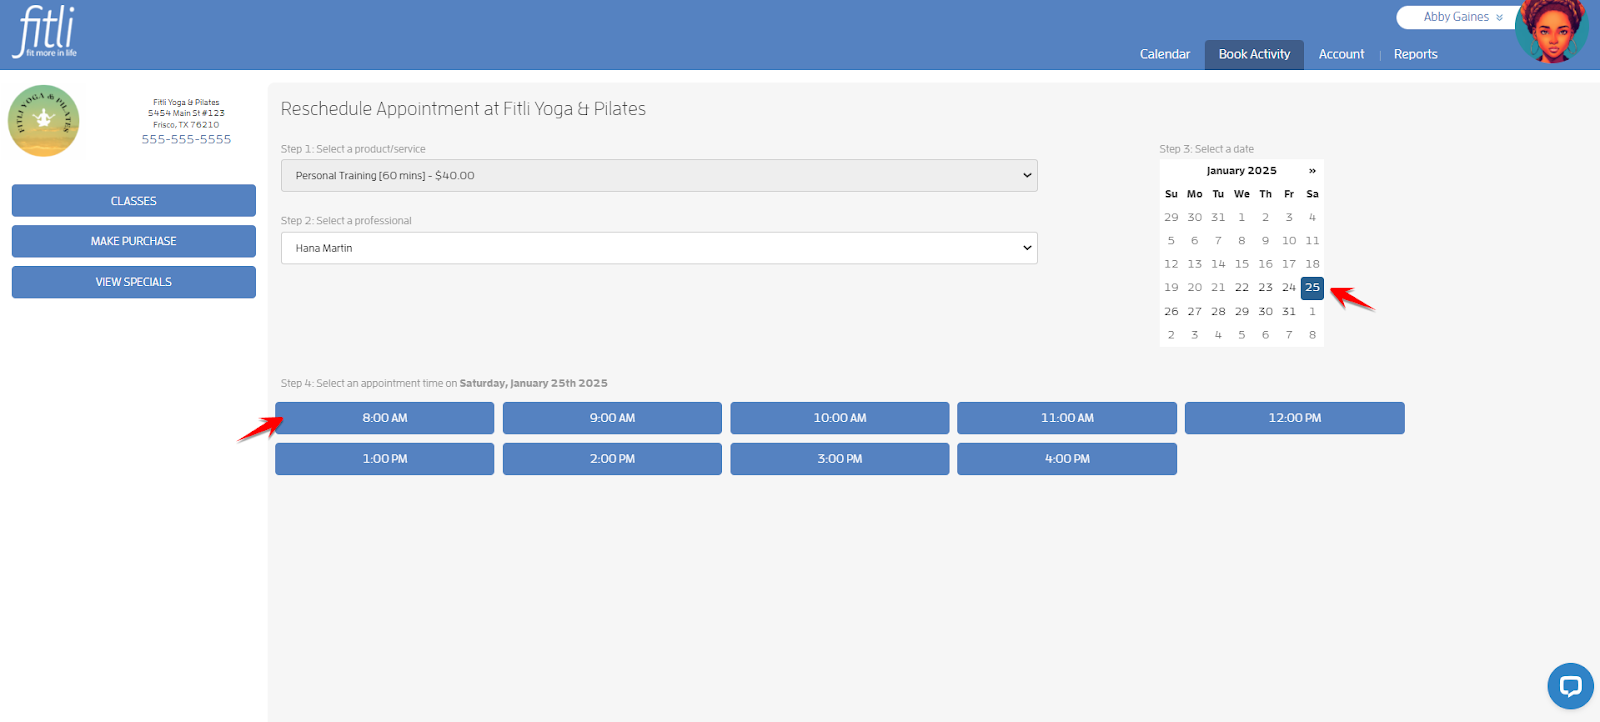Open the Reports menu item
This screenshot has width=1600, height=722.
pyautogui.click(x=1415, y=54)
